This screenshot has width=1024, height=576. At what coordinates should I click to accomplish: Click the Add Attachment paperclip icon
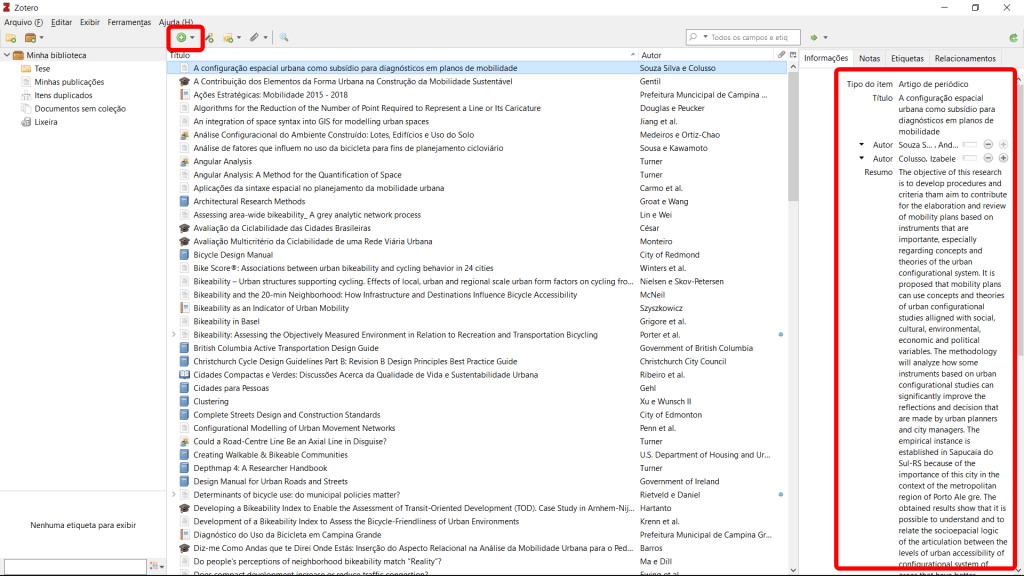255,38
